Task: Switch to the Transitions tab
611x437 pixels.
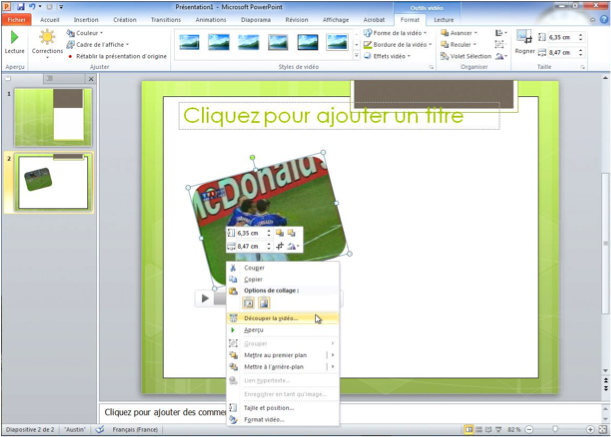Action: point(166,19)
